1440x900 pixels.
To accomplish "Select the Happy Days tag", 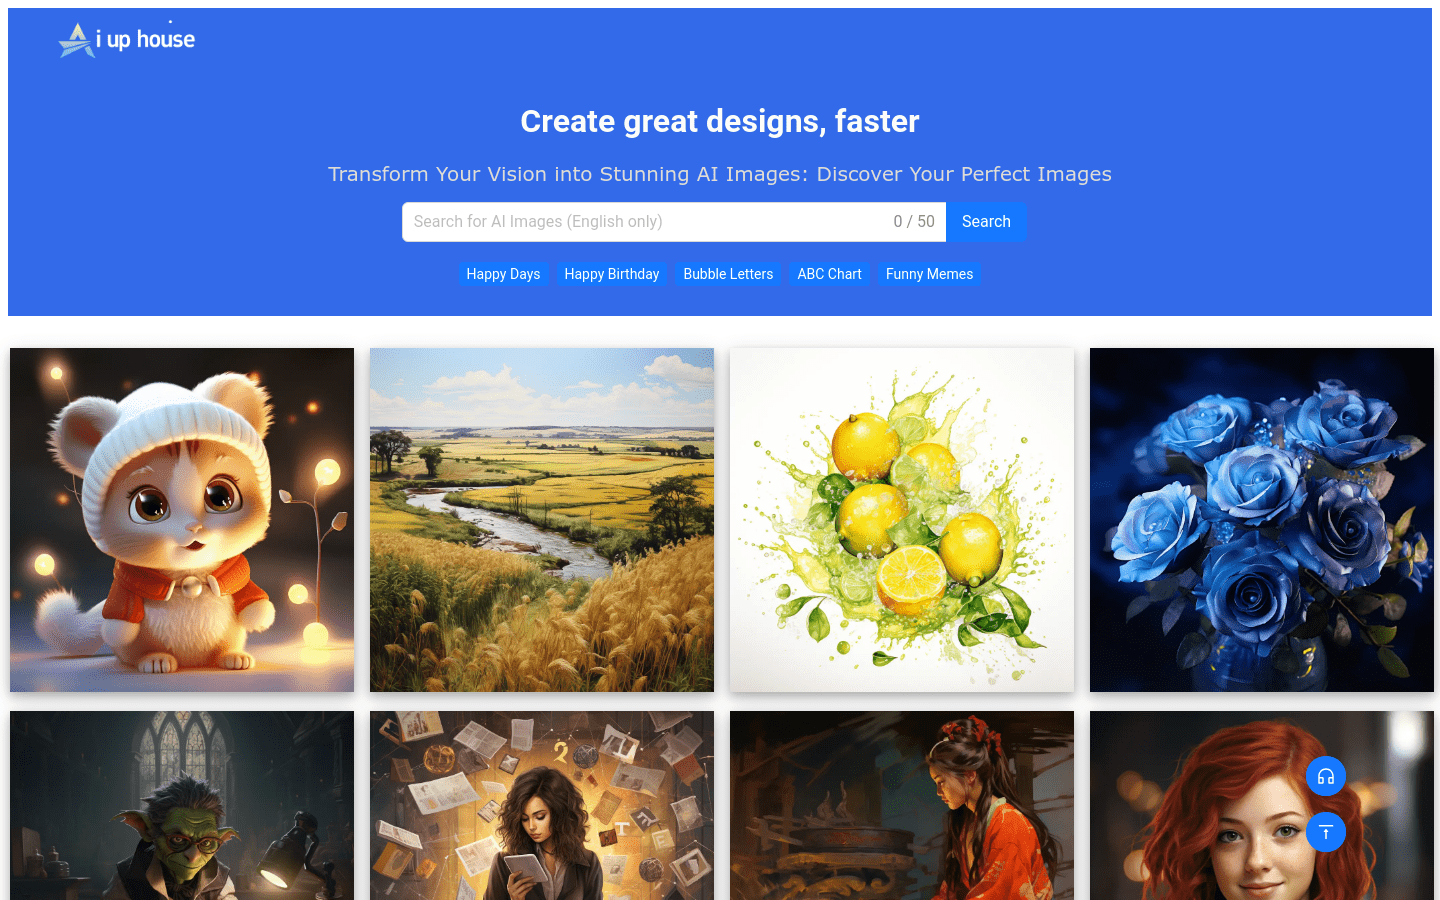I will (503, 274).
